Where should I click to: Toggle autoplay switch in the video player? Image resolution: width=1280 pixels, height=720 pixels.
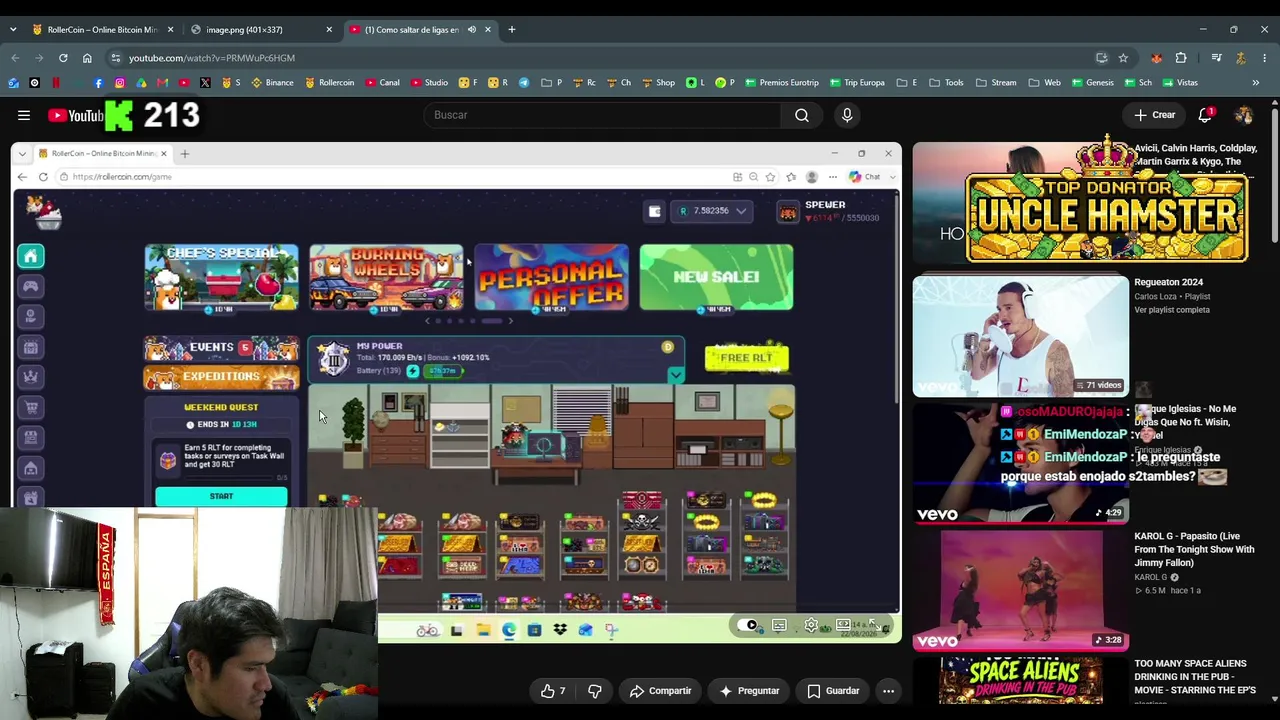click(x=748, y=626)
